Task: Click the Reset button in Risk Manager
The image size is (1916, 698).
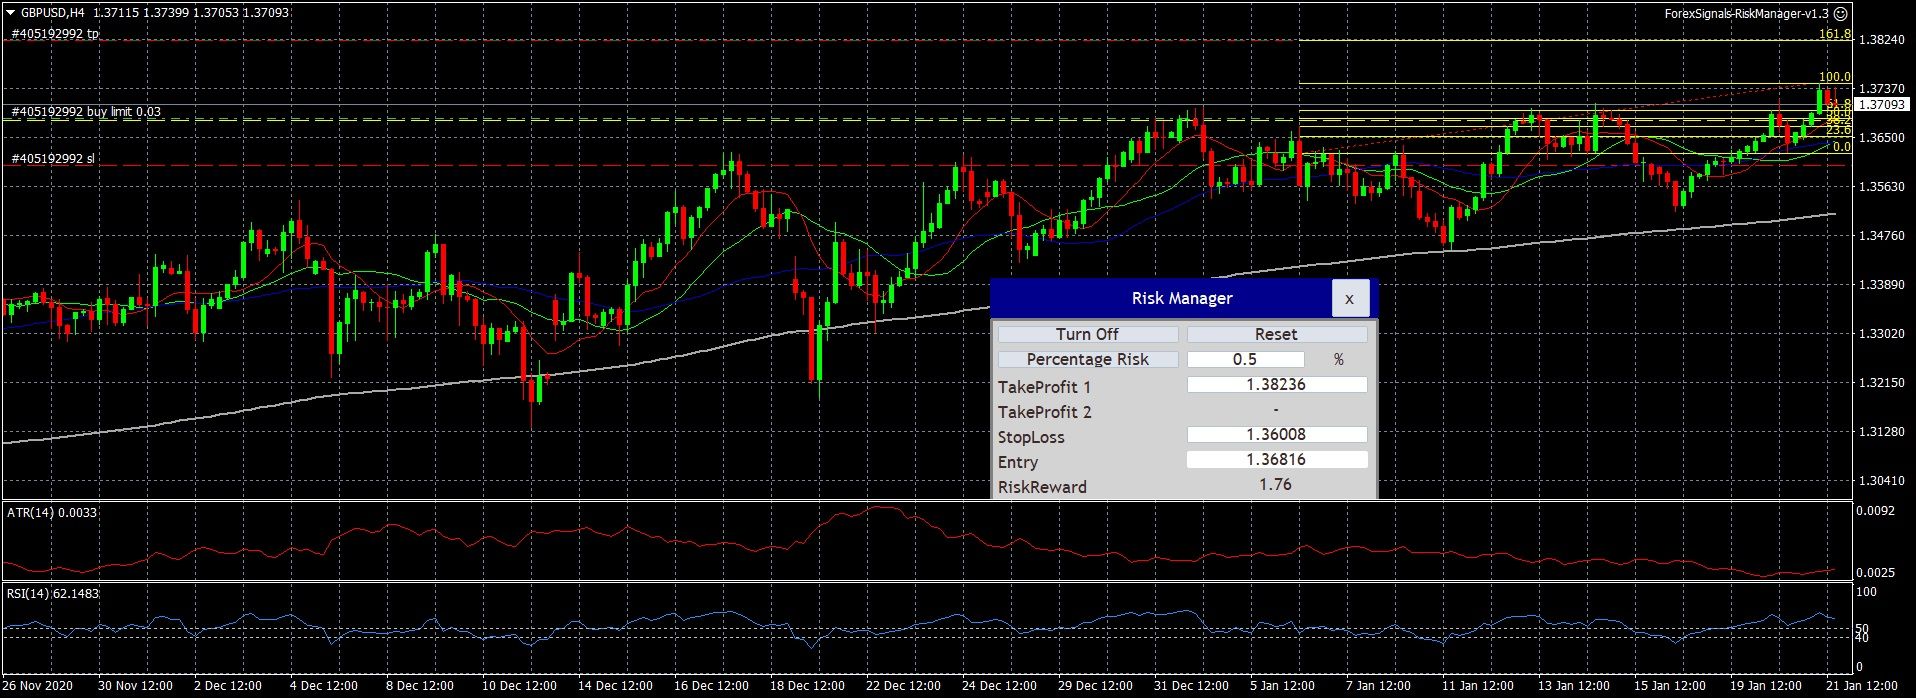Action: (1276, 334)
